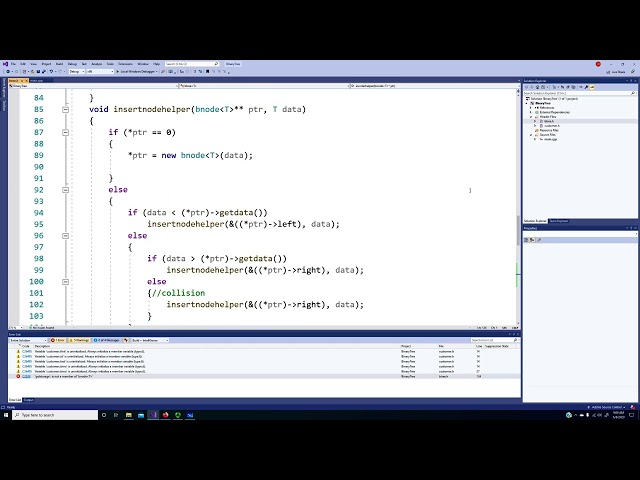Image resolution: width=640 pixels, height=480 pixels.
Task: Click No issues found status indicator
Action: [42, 327]
